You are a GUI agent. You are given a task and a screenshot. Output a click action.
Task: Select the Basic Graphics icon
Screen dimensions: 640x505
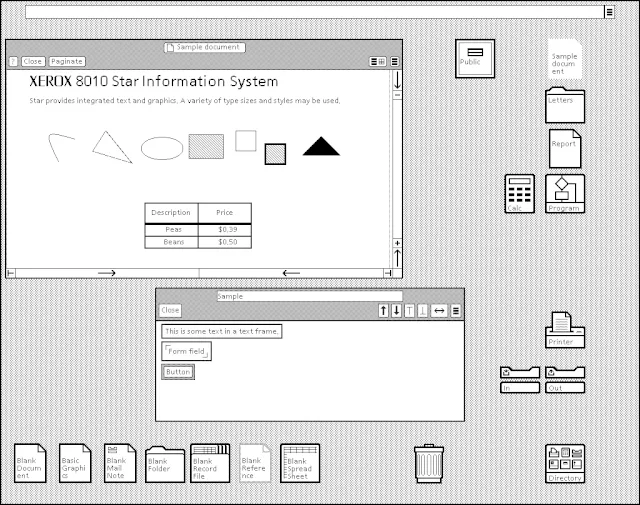(x=75, y=463)
